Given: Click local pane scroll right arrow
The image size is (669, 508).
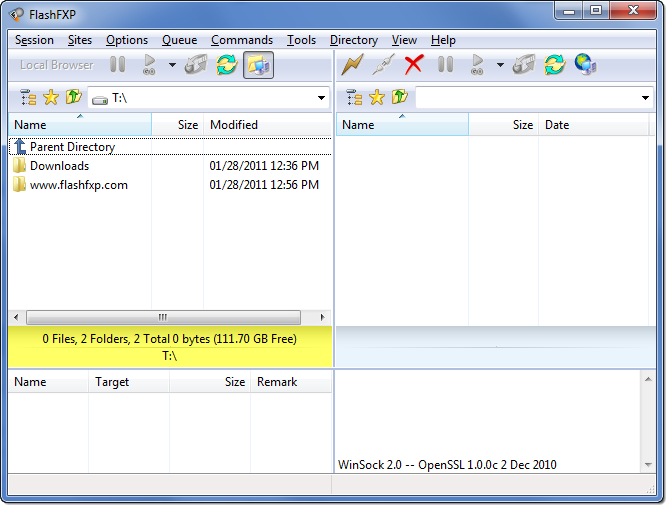Looking at the screenshot, I should point(323,317).
